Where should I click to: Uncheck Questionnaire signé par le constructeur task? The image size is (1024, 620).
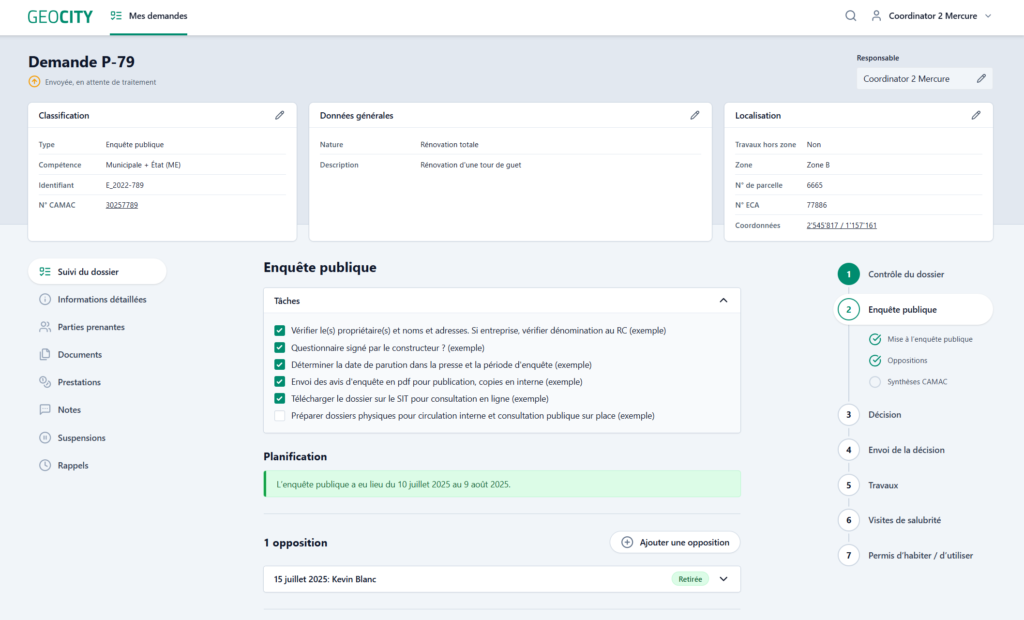point(280,347)
